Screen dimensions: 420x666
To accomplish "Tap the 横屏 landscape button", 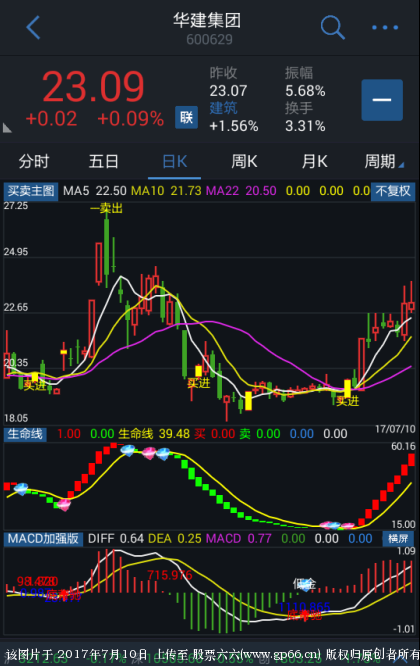I will click(x=398, y=539).
